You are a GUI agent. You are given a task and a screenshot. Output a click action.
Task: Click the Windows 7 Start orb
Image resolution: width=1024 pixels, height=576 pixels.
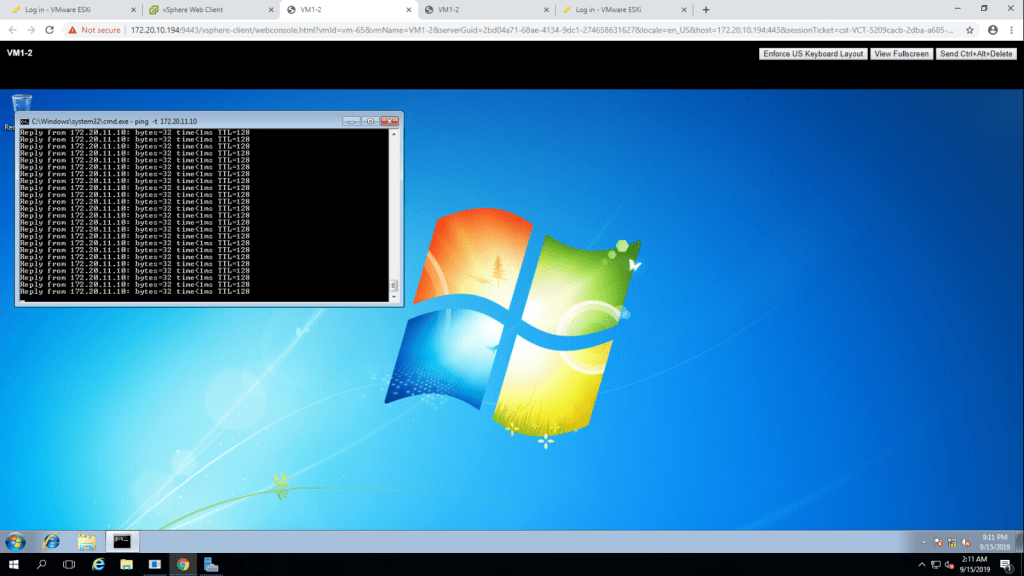click(x=16, y=541)
